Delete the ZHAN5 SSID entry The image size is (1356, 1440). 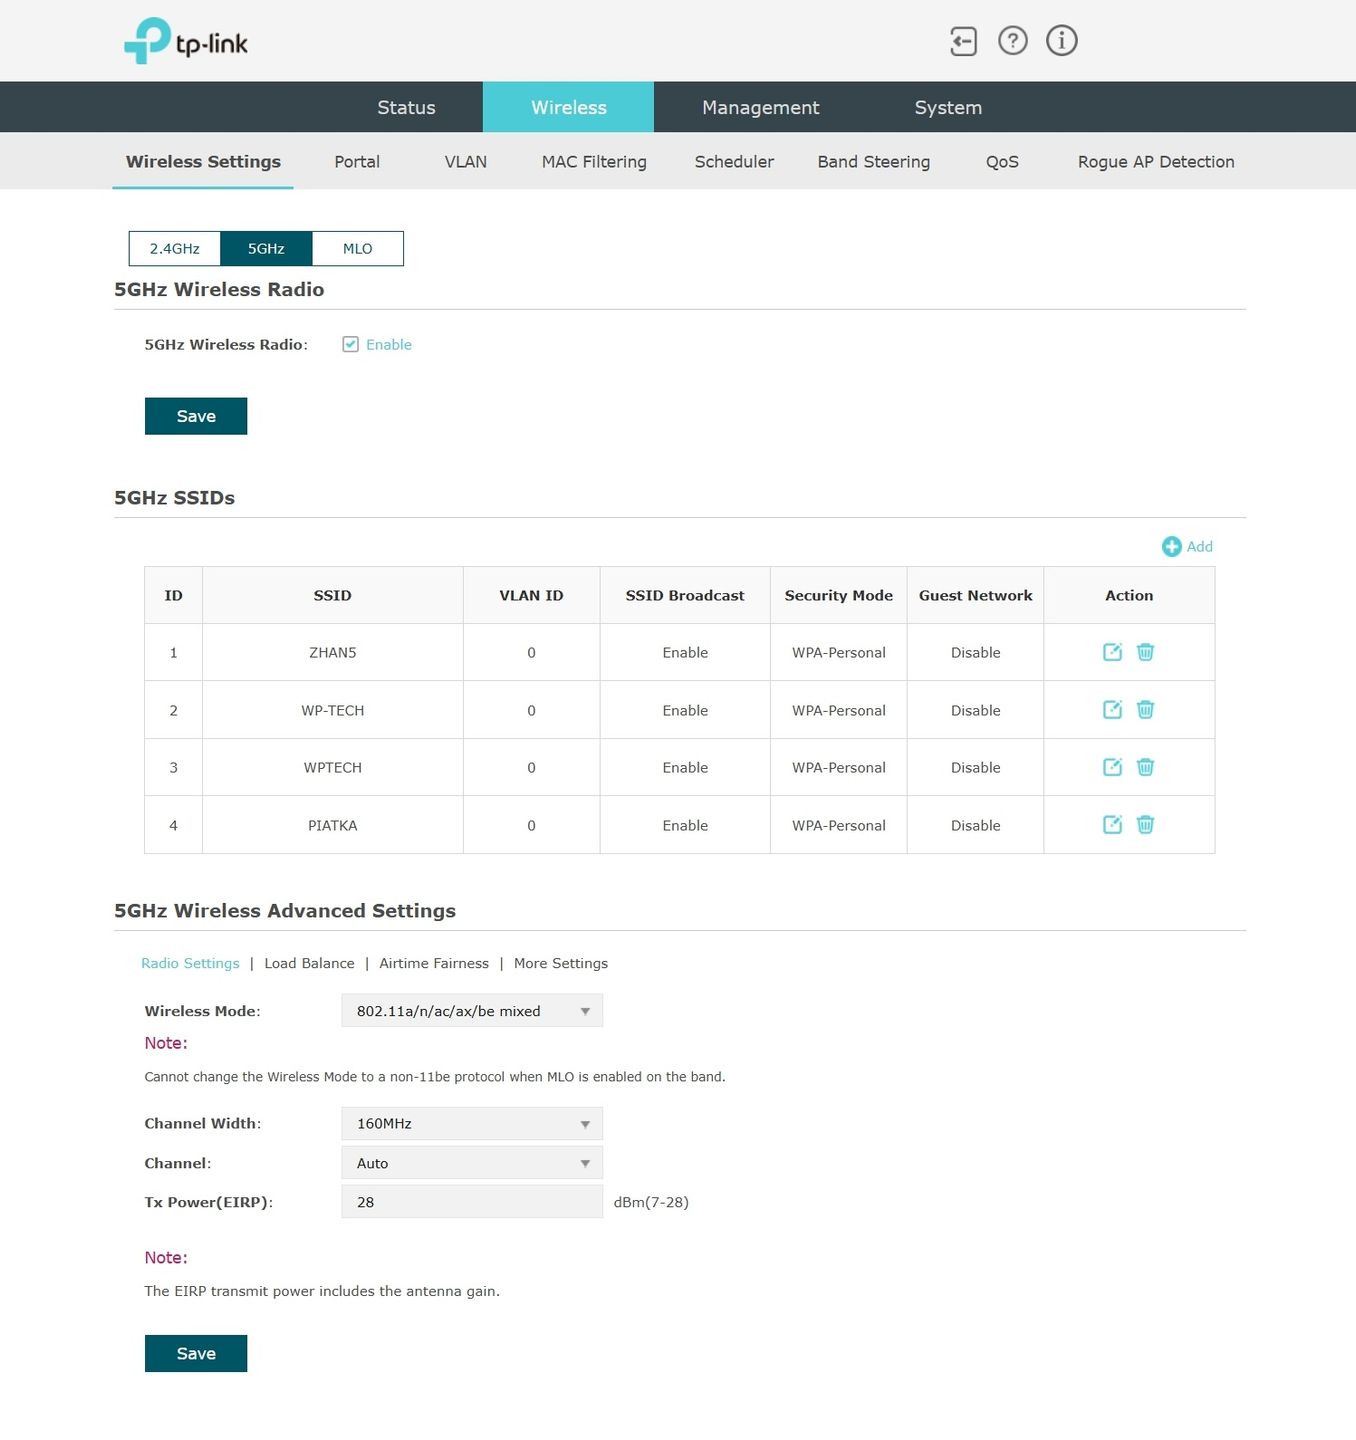pyautogui.click(x=1146, y=652)
